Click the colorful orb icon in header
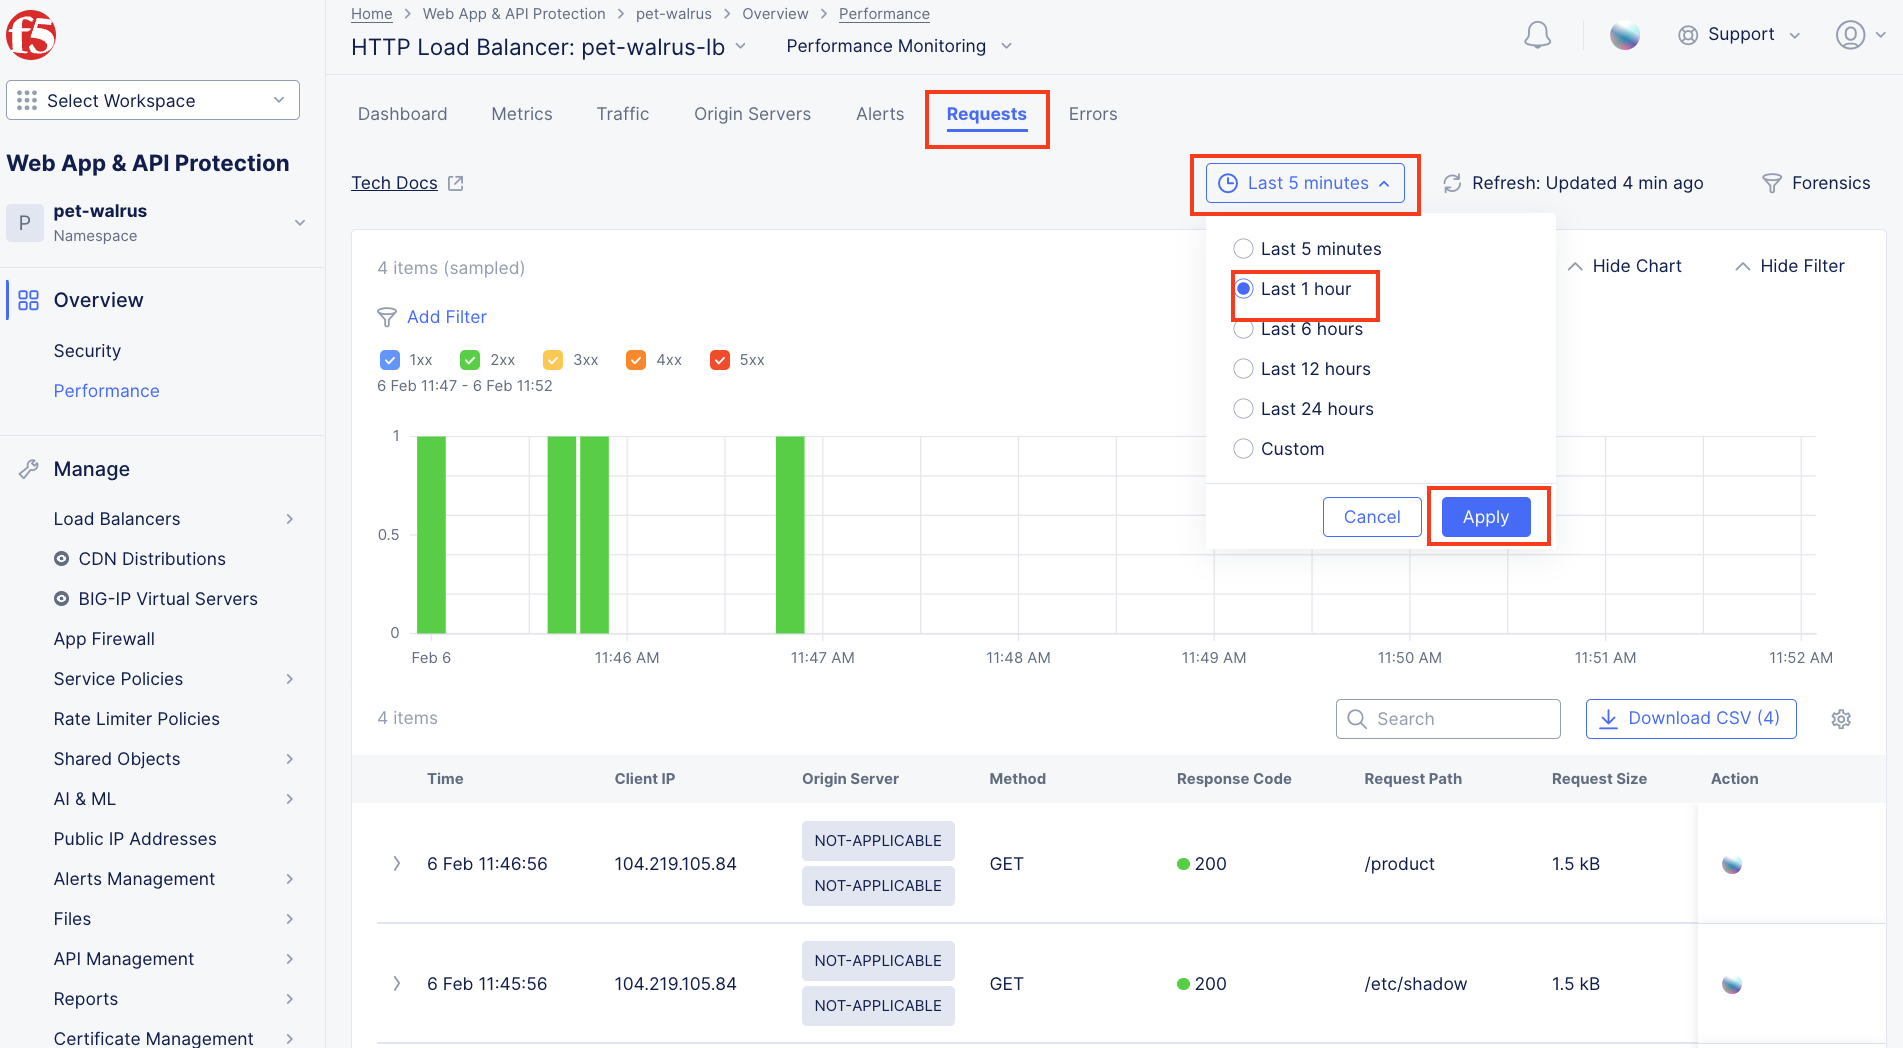Viewport: 1903px width, 1048px height. tap(1624, 35)
